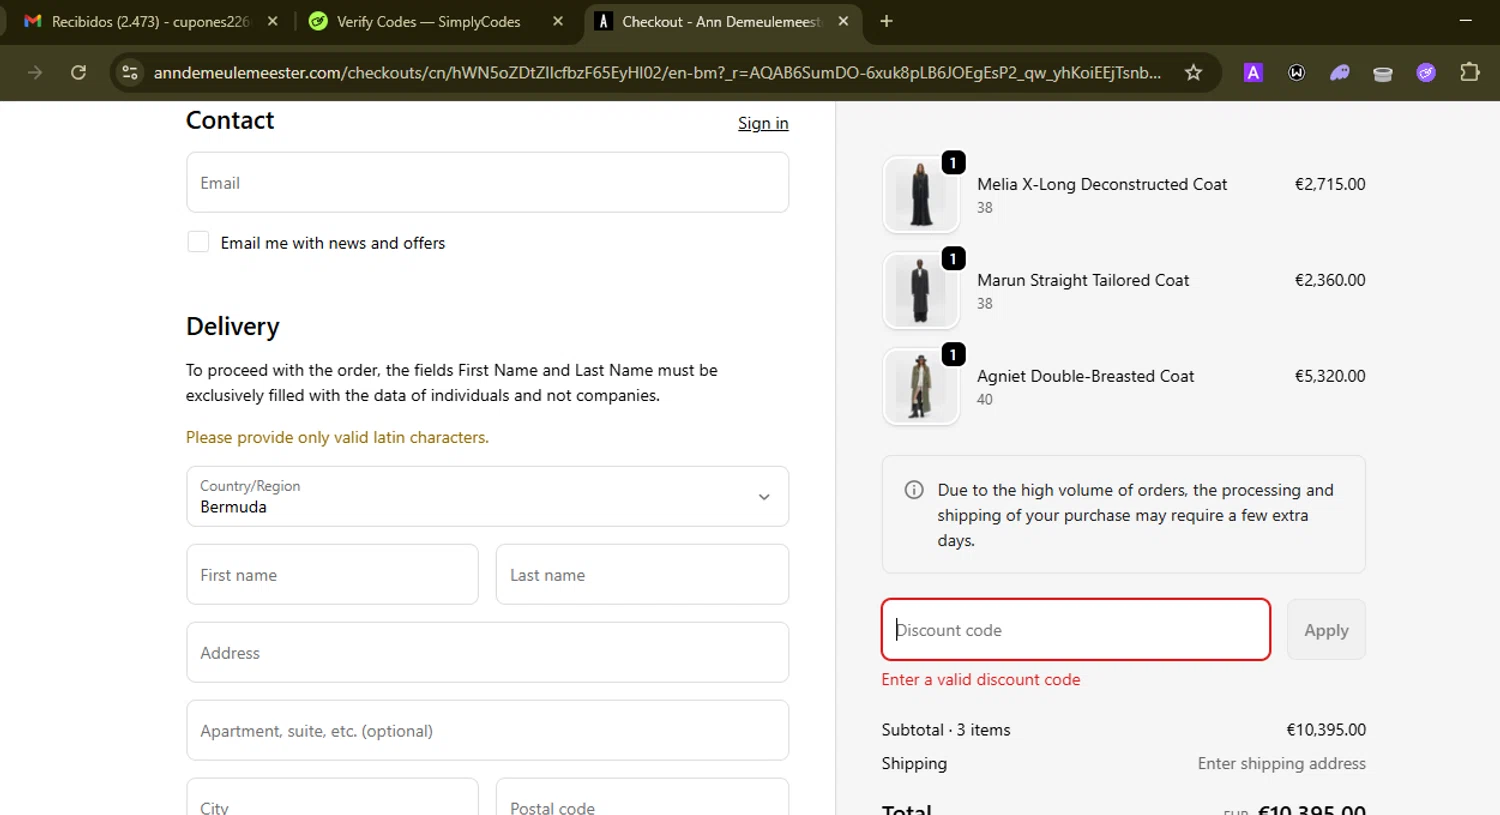Open the SimplyCodes purple extension icon
The height and width of the screenshot is (815, 1500).
click(1426, 72)
